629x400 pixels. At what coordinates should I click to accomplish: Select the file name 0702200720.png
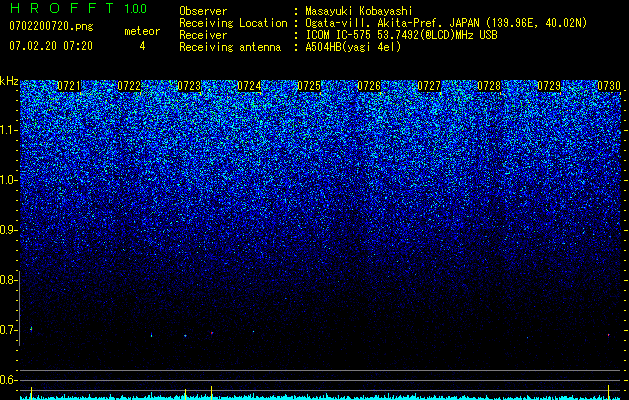pos(51,26)
